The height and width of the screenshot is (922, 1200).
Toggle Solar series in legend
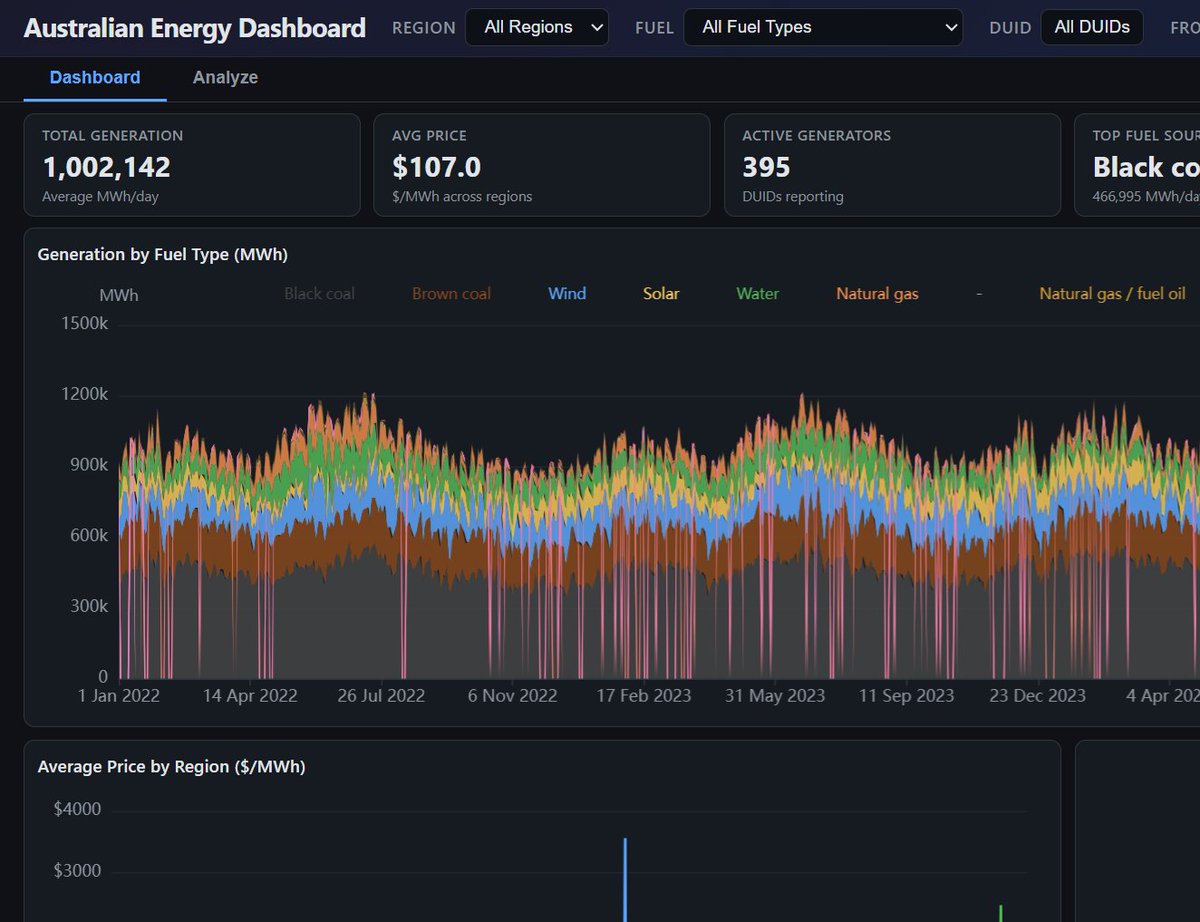pyautogui.click(x=661, y=294)
